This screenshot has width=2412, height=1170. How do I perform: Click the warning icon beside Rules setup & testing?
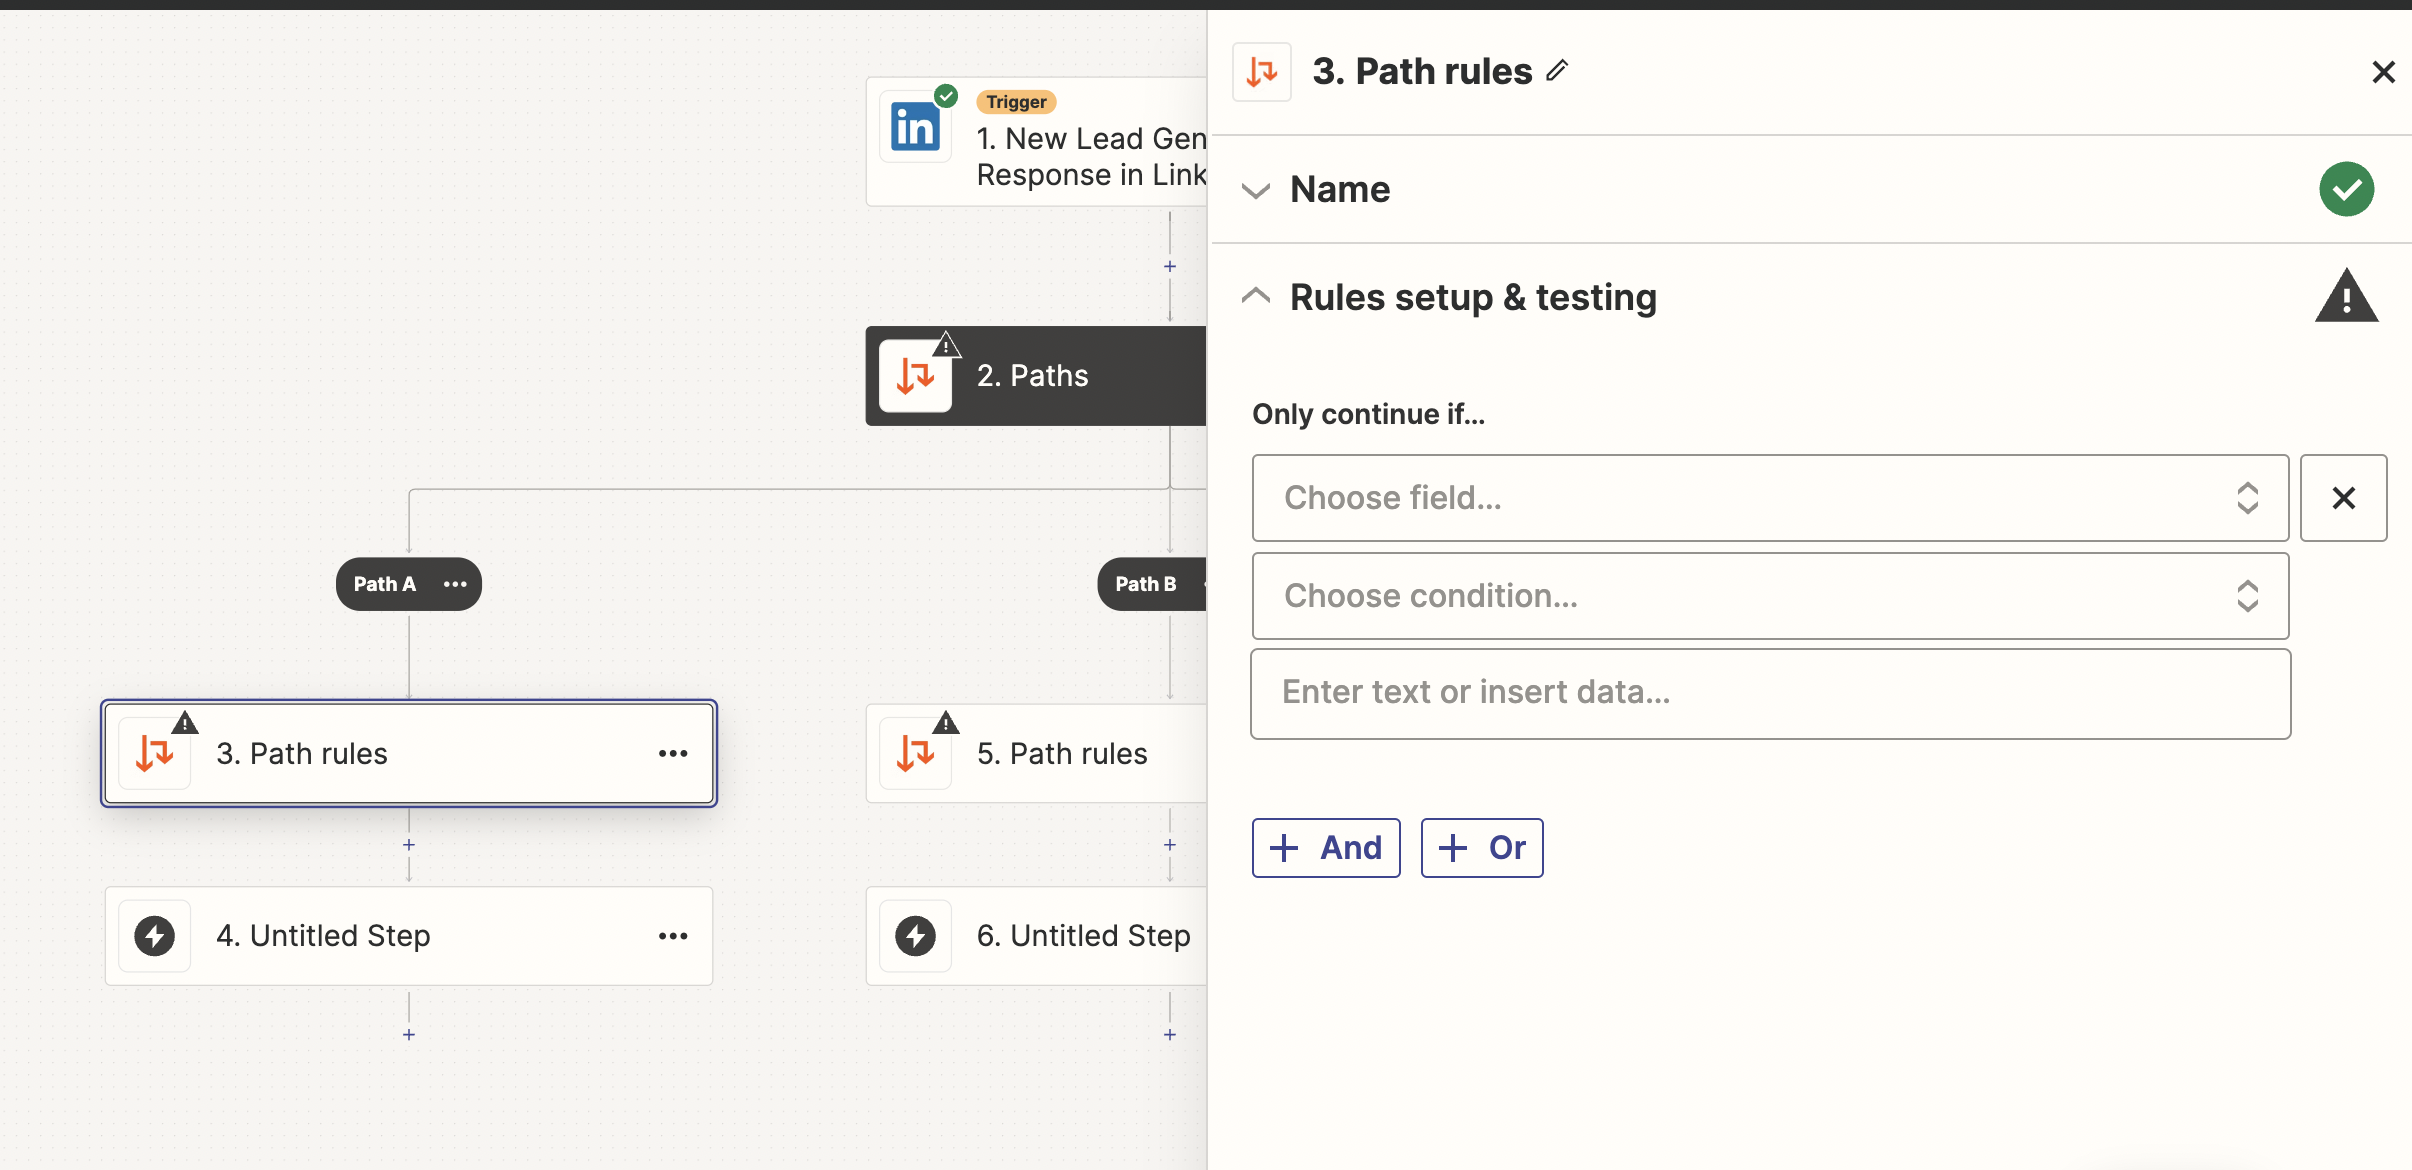tap(2345, 296)
